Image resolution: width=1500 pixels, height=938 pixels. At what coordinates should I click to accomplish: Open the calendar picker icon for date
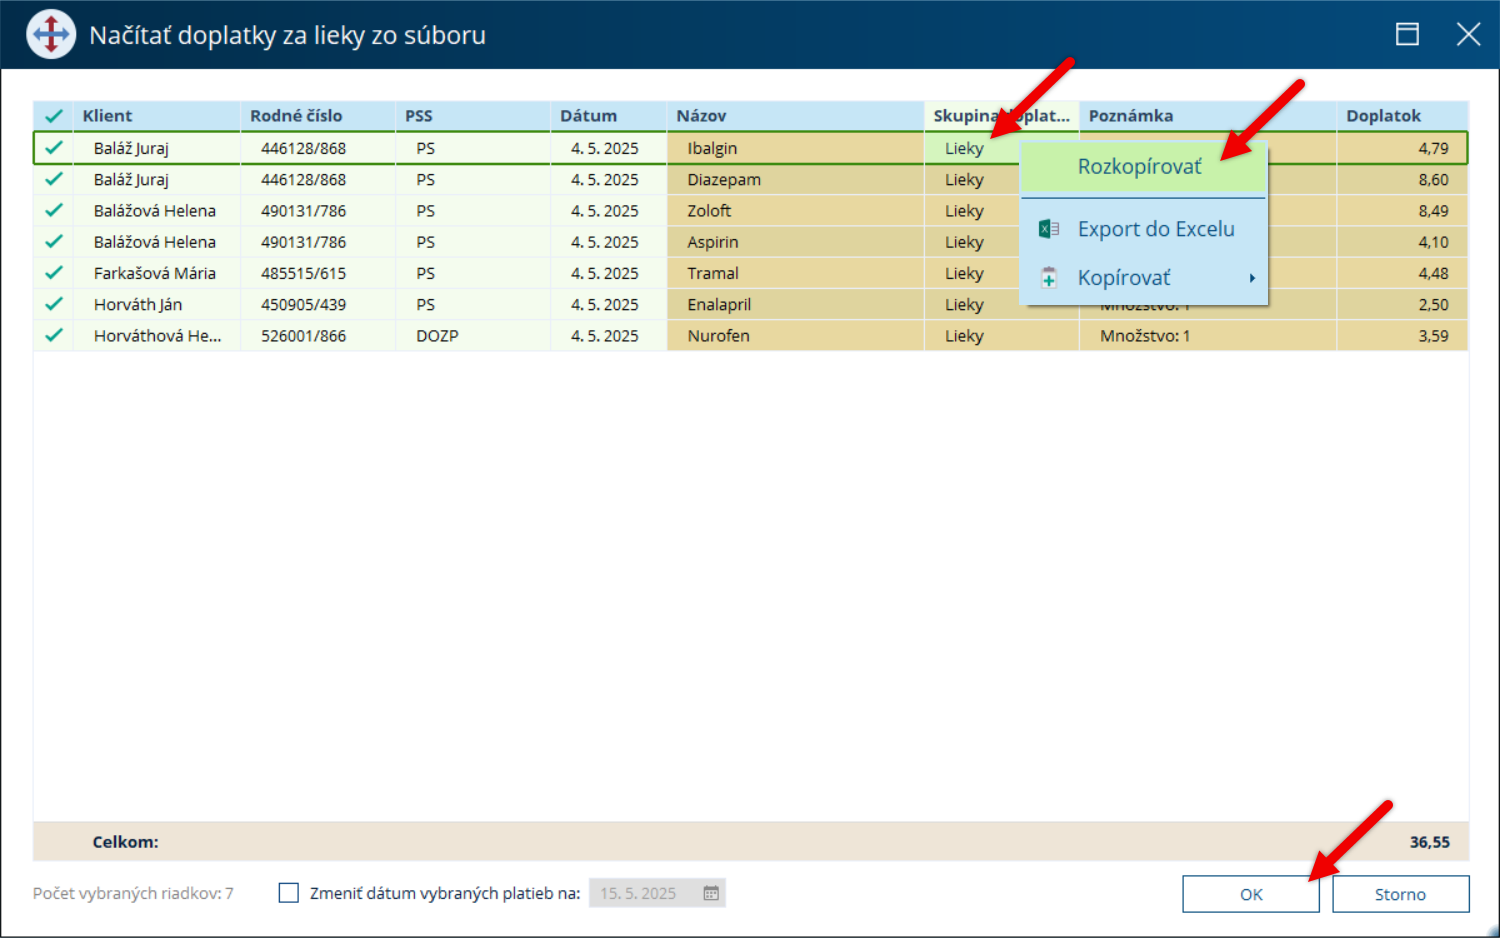pos(711,893)
